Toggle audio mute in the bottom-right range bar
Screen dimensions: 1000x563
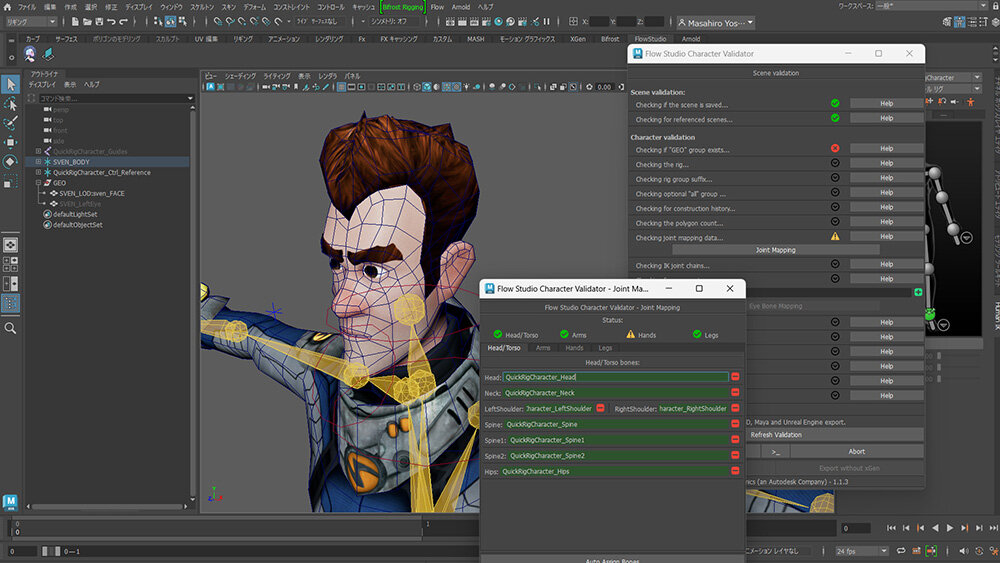pos(963,551)
